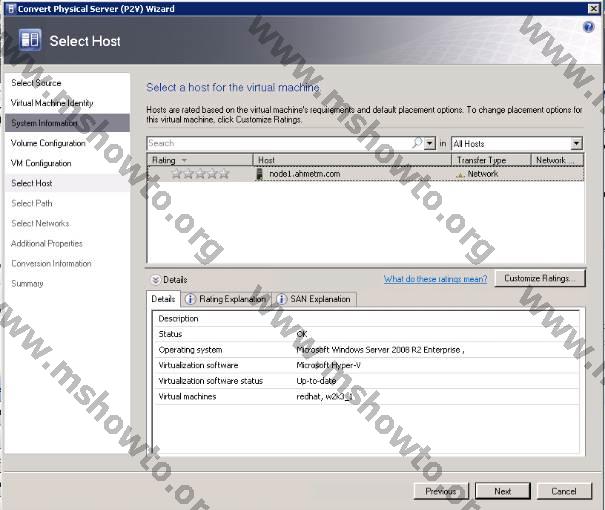Collapse the Details section chevron
Screen dimensions: 605x510
[x=155, y=280]
